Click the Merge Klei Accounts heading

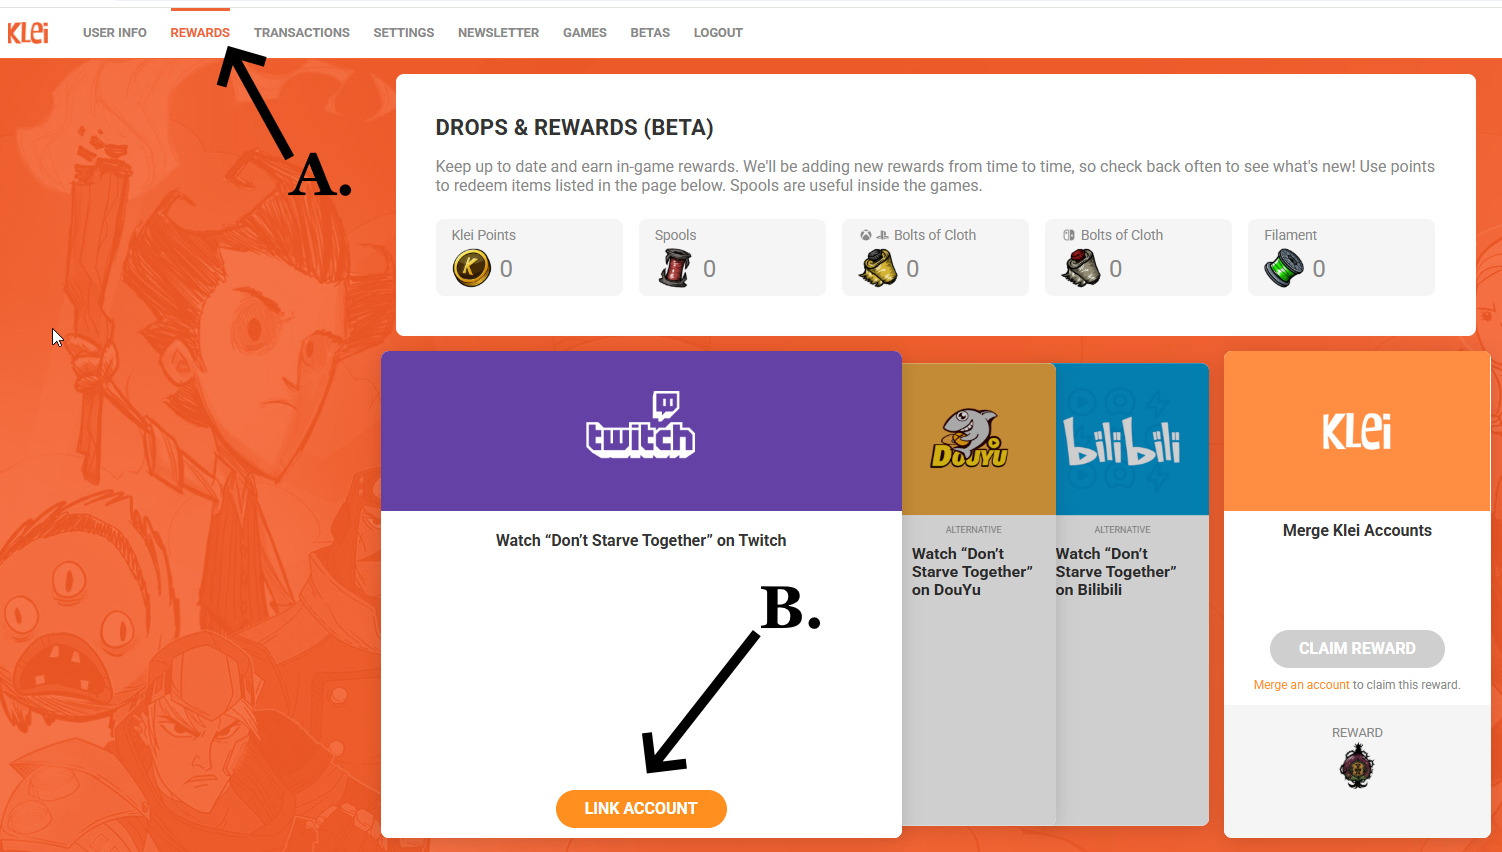(1357, 531)
